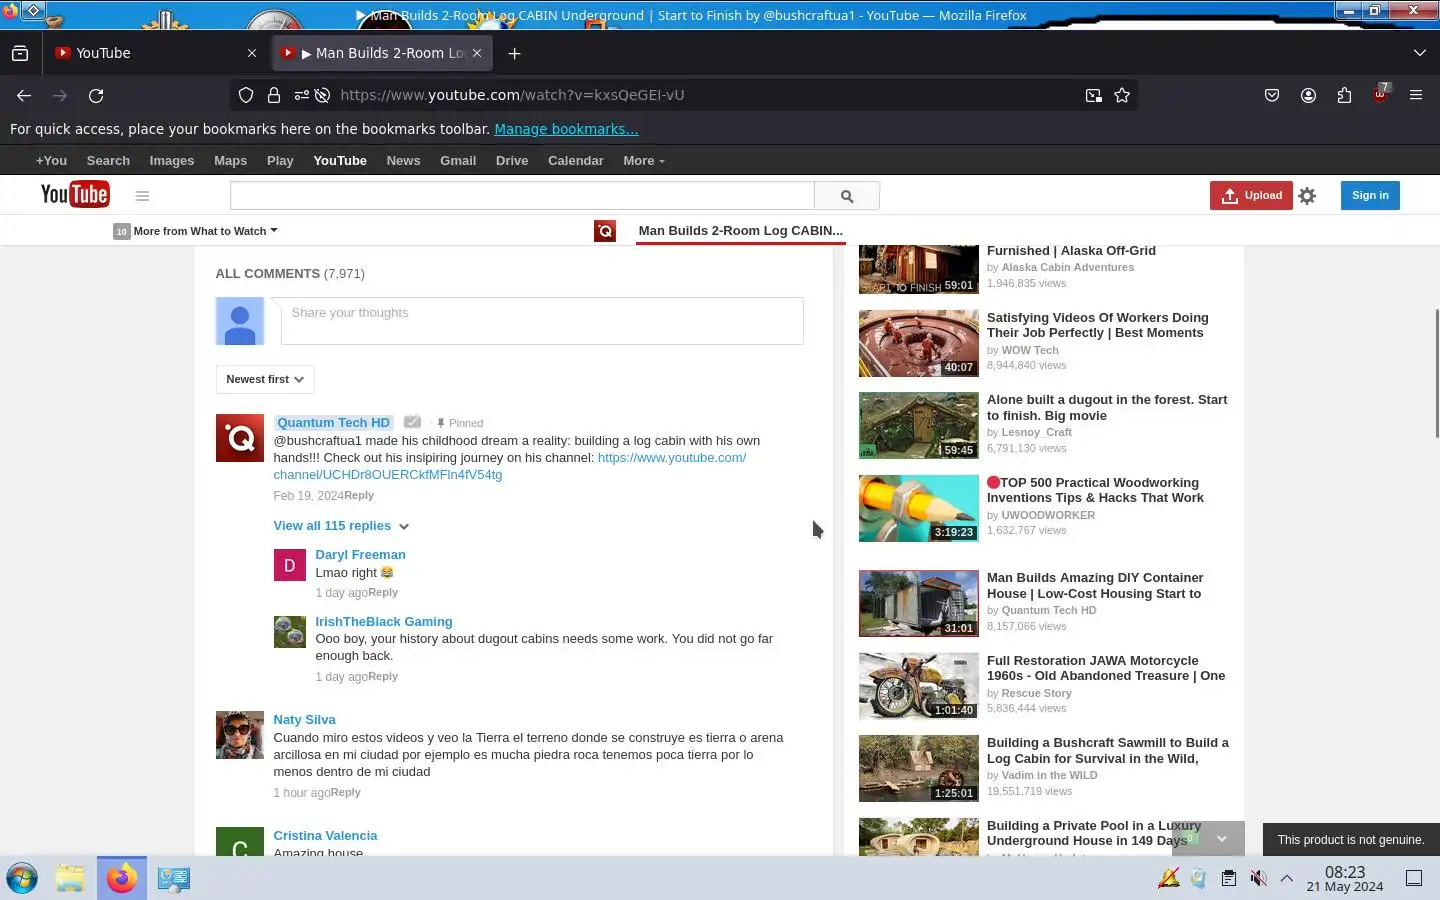Open Daryl Freeman's profile link
The image size is (1440, 900).
pos(360,554)
